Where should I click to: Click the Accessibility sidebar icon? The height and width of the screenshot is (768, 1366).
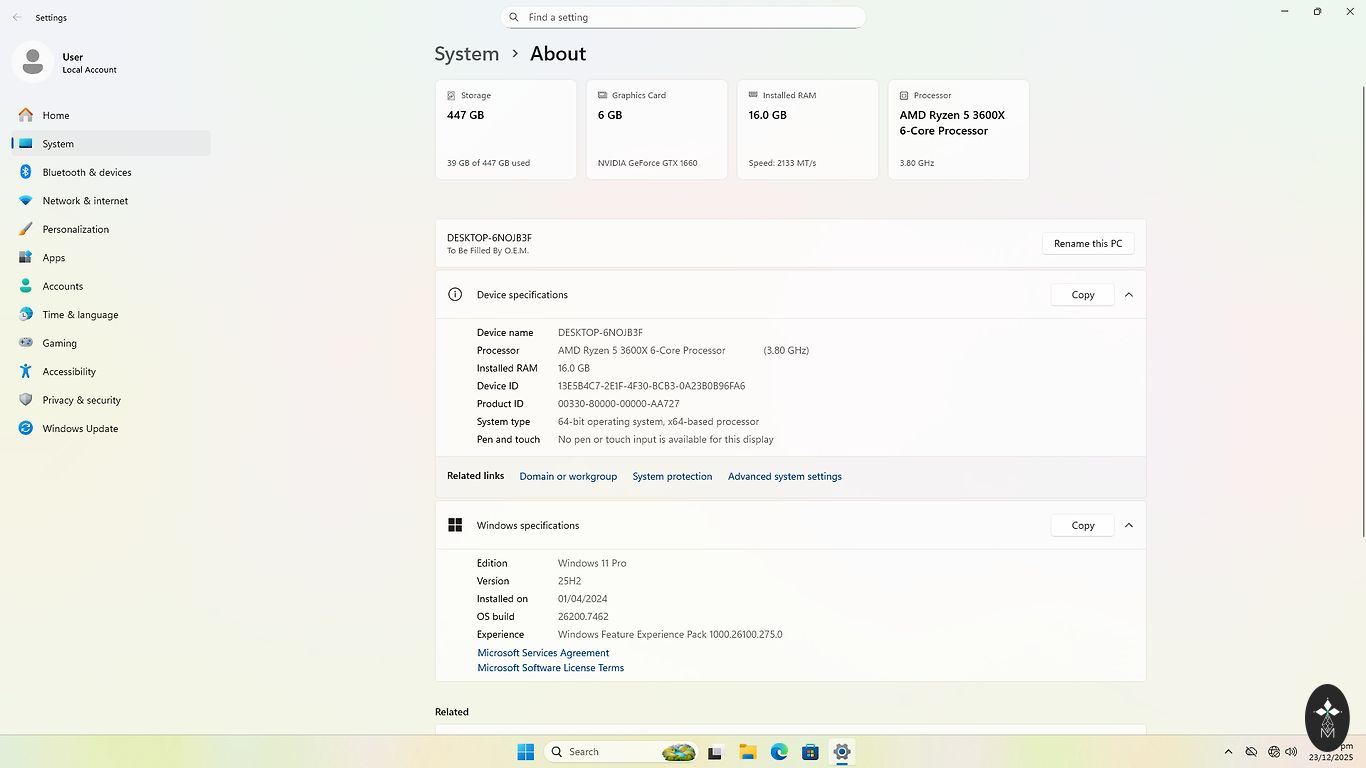tap(26, 371)
